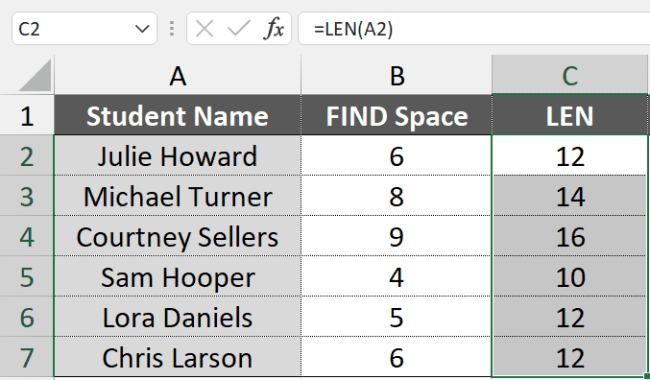The width and height of the screenshot is (650, 380).
Task: Click the Select All corner triangle
Action: (35, 75)
